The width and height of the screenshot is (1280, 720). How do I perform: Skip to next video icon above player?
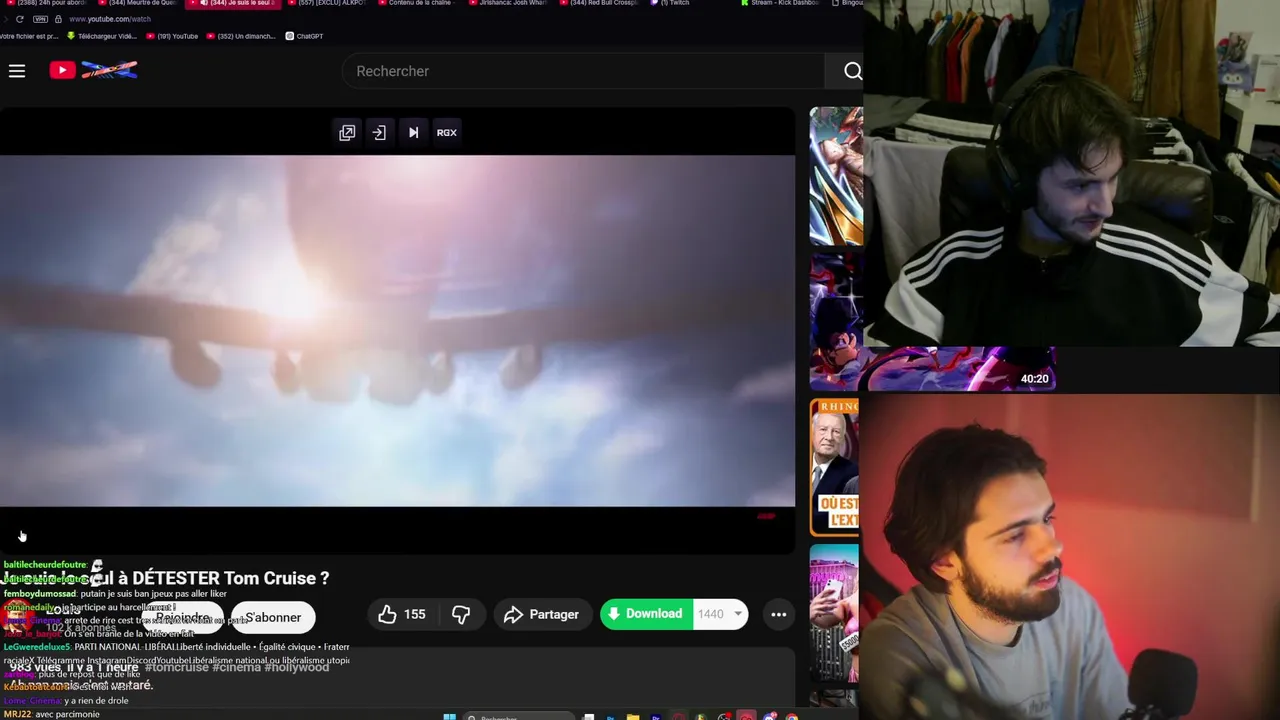pyautogui.click(x=413, y=132)
